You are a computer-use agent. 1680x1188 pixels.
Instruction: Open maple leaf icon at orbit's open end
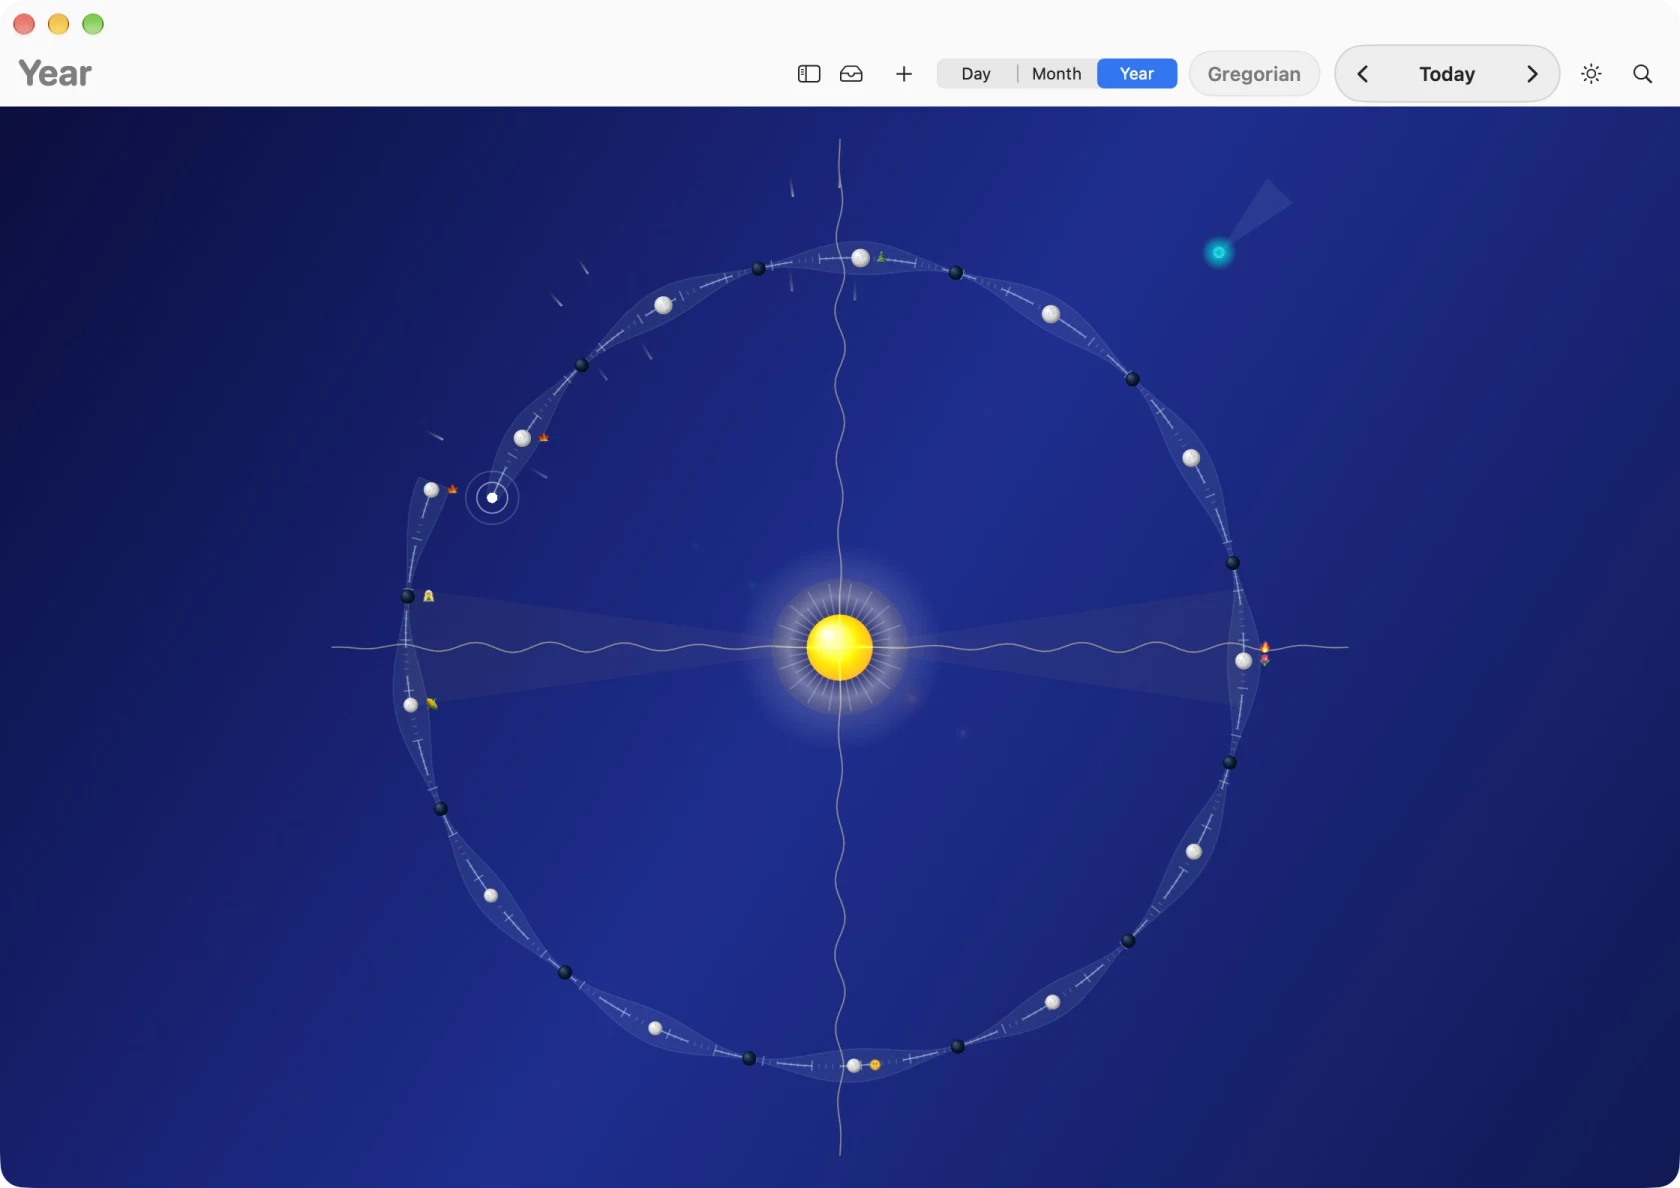(x=453, y=489)
